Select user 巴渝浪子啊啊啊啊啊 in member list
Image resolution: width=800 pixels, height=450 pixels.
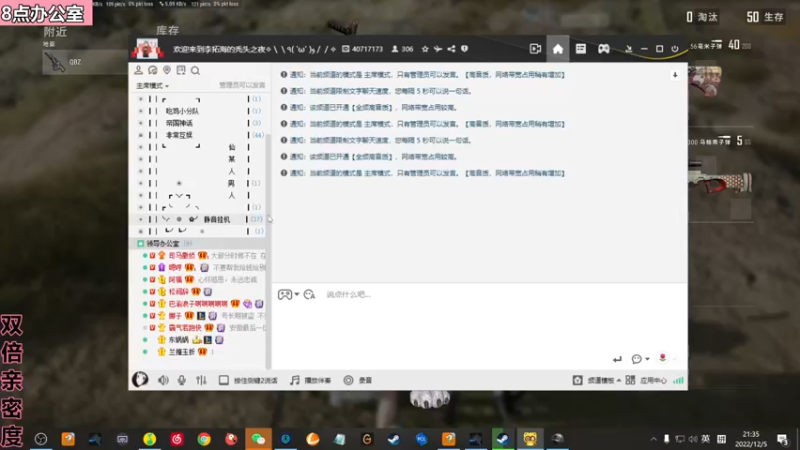pyautogui.click(x=198, y=304)
